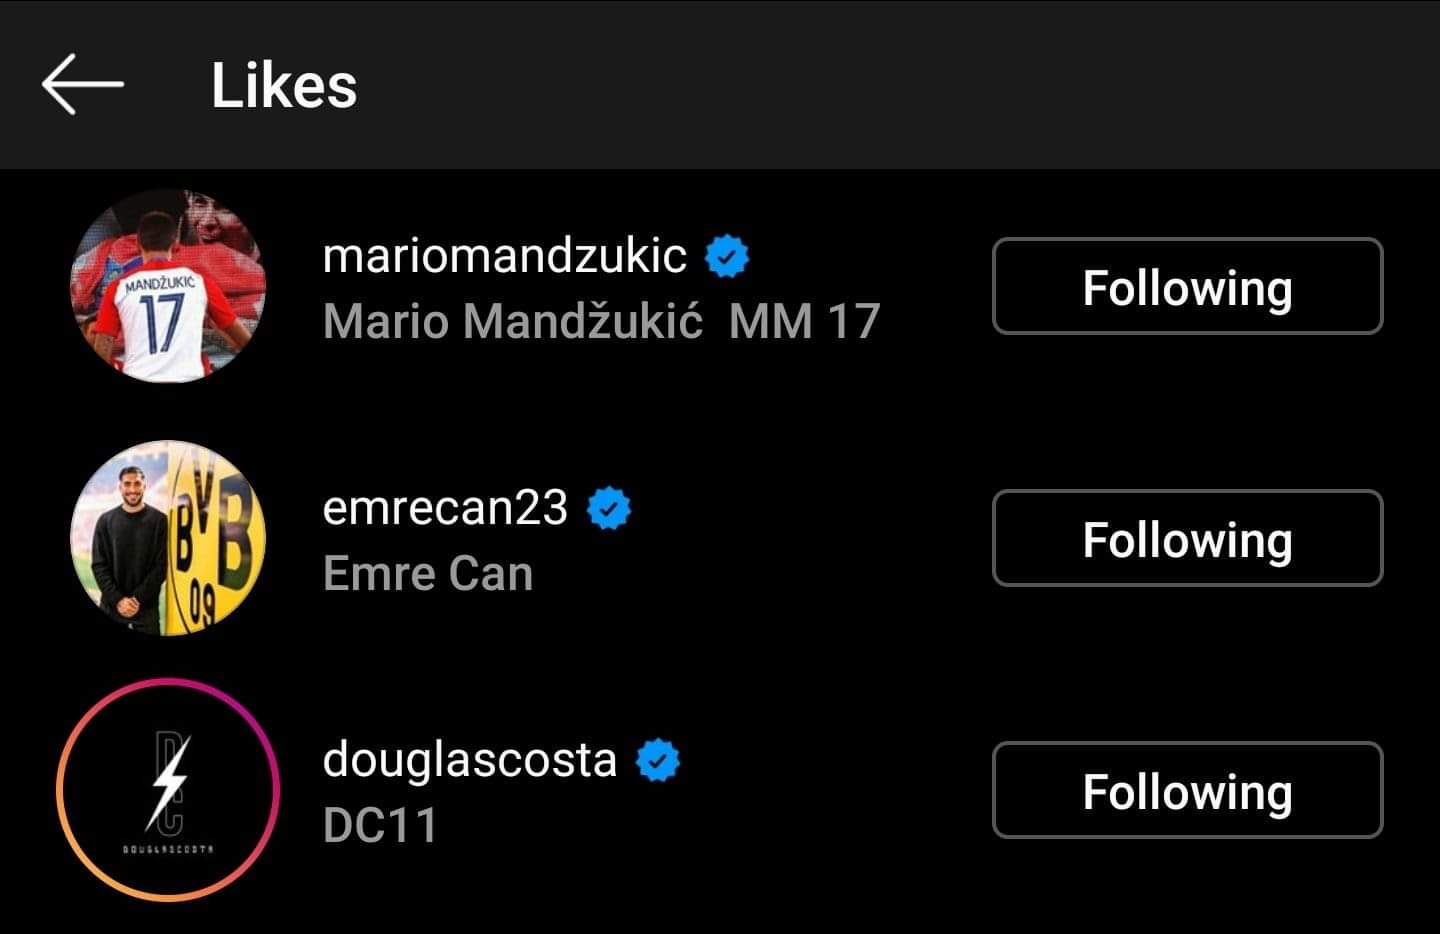Click mariomandzukic's blue verified badge
This screenshot has height=934, width=1440.
click(727, 257)
